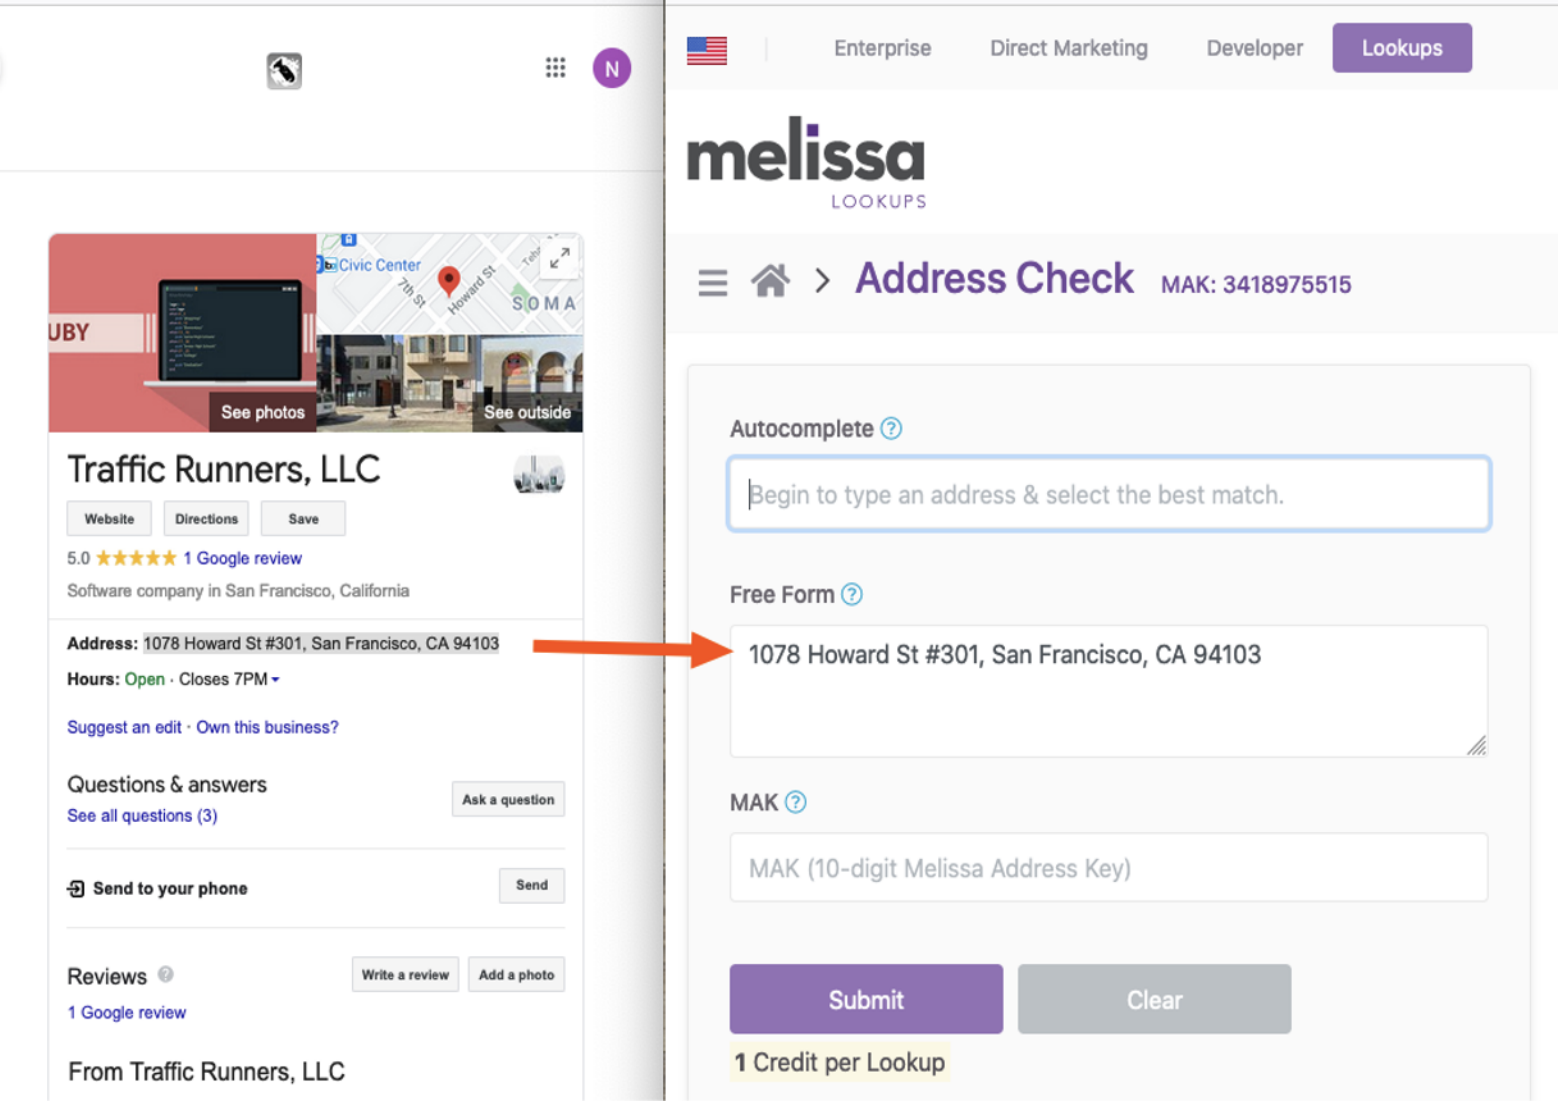Open the Google apps grid
This screenshot has height=1104, width=1558.
point(555,67)
